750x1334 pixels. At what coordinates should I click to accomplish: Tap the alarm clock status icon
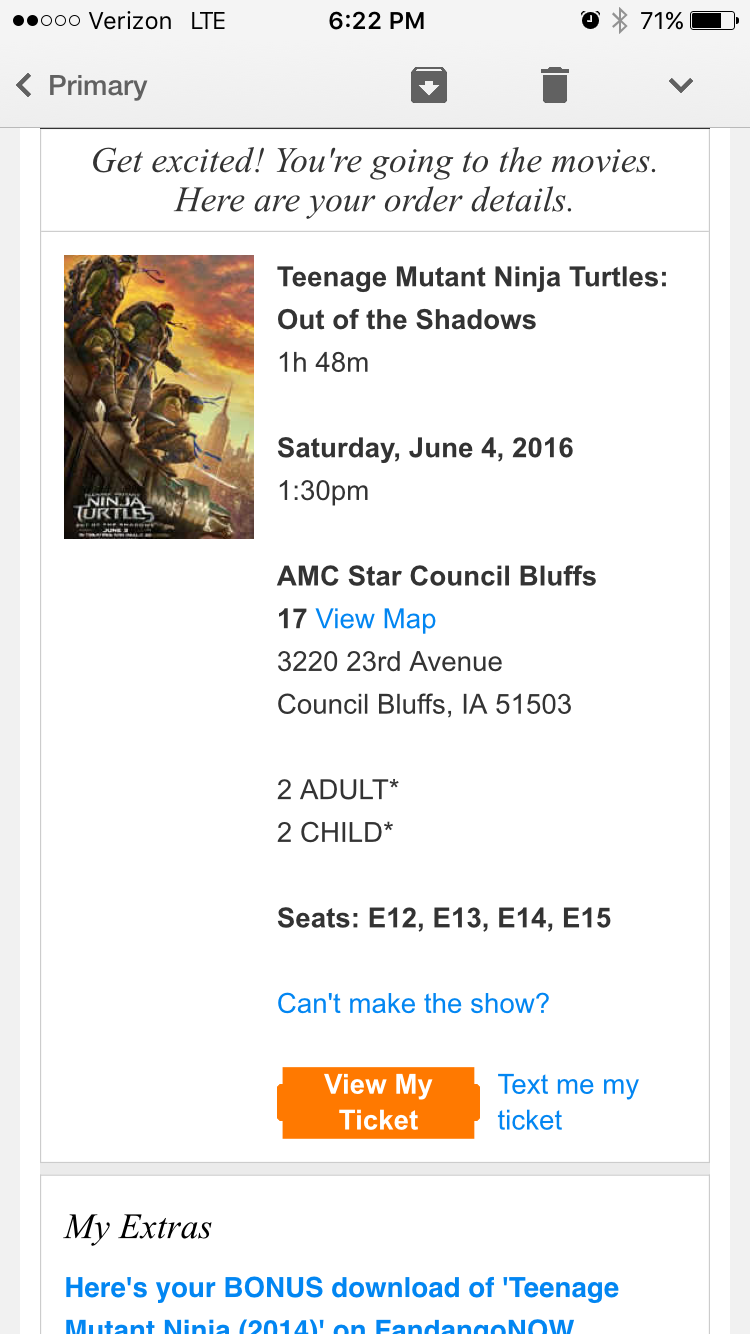pyautogui.click(x=590, y=20)
